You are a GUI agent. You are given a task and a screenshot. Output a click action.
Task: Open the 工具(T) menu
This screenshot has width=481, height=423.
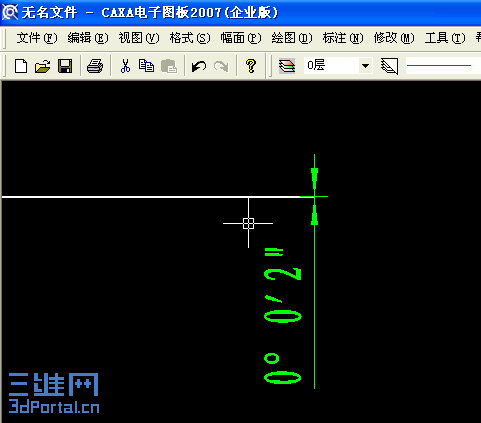coord(445,38)
